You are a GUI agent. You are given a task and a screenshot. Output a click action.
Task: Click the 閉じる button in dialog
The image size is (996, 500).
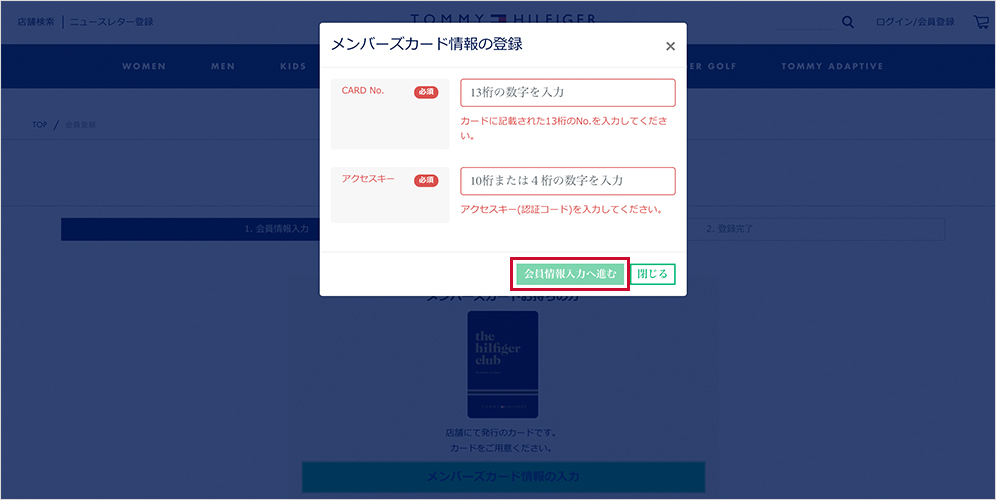point(652,274)
